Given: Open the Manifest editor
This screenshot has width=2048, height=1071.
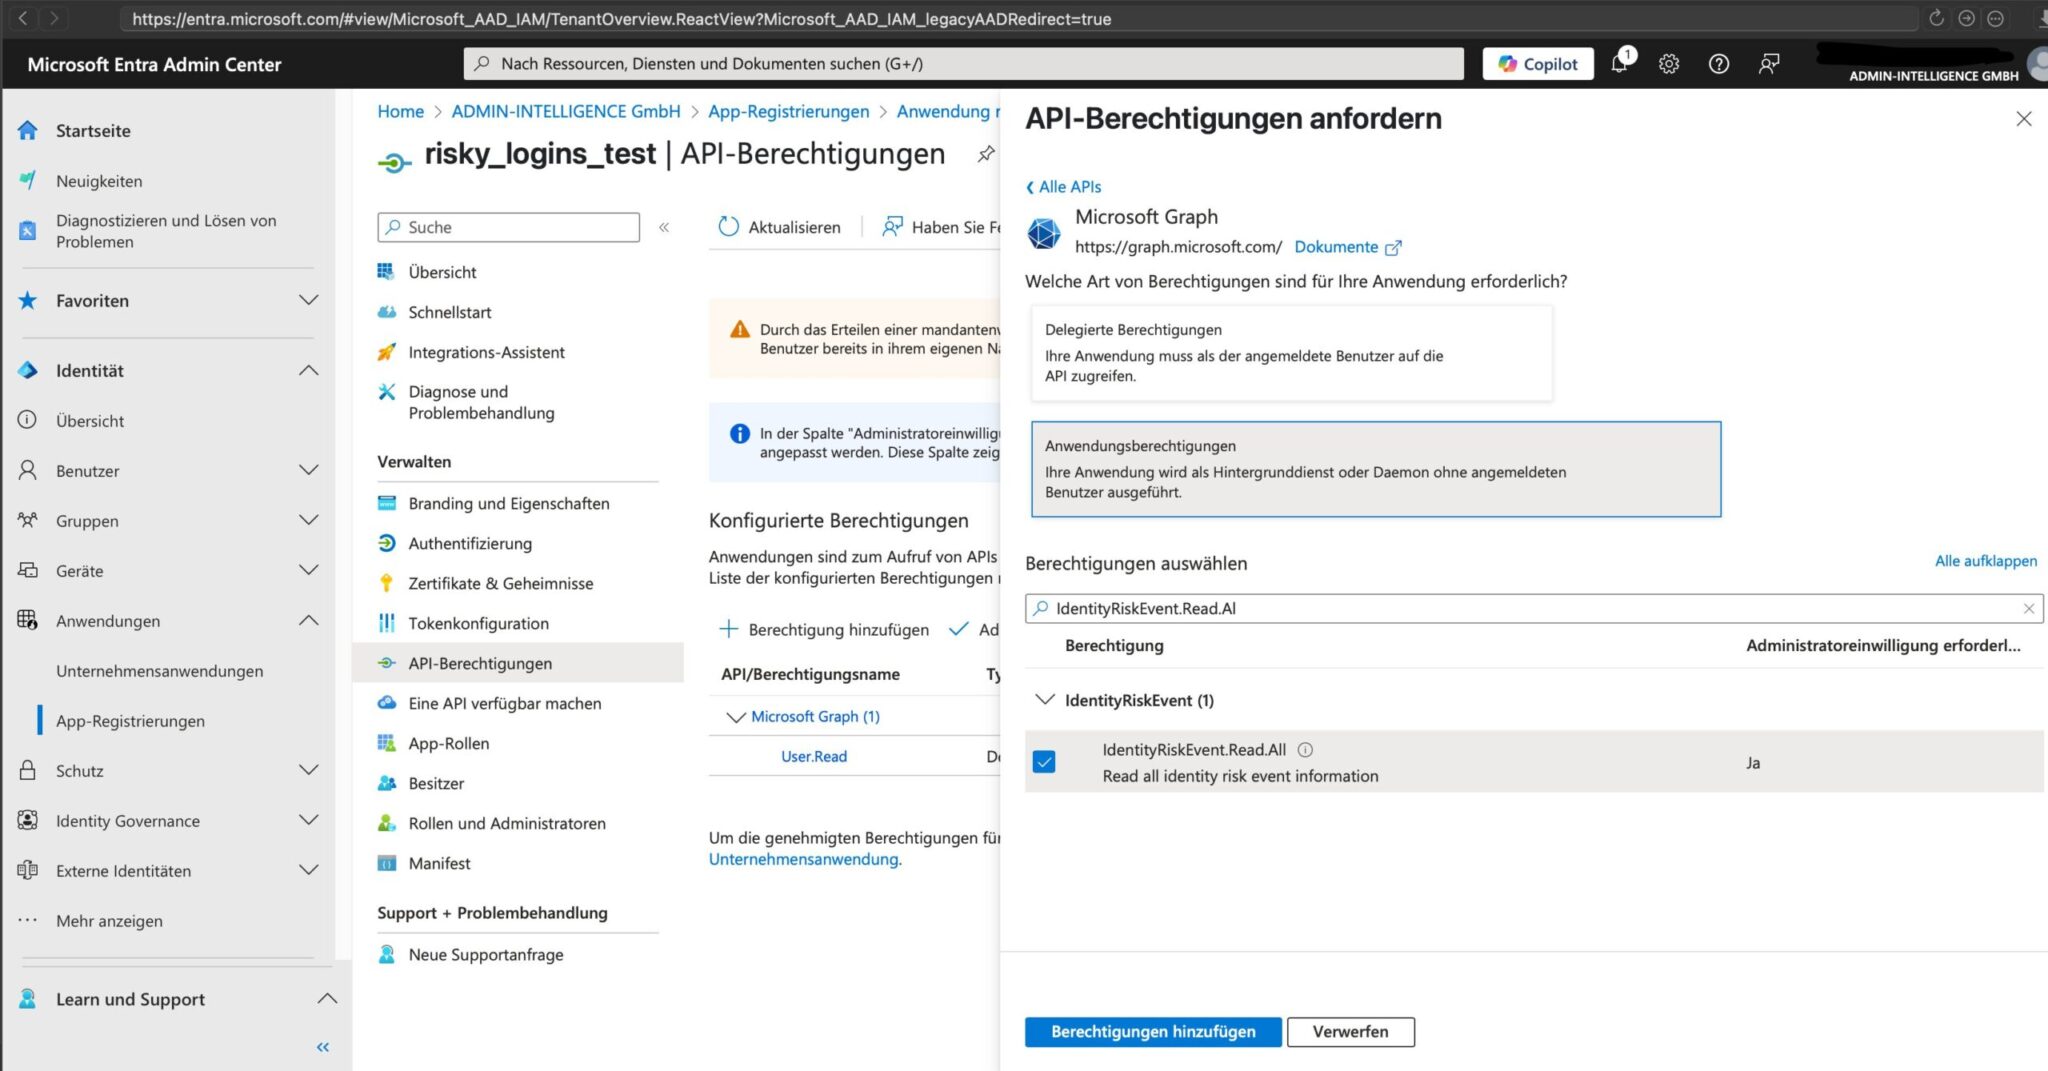Looking at the screenshot, I should click(x=440, y=863).
